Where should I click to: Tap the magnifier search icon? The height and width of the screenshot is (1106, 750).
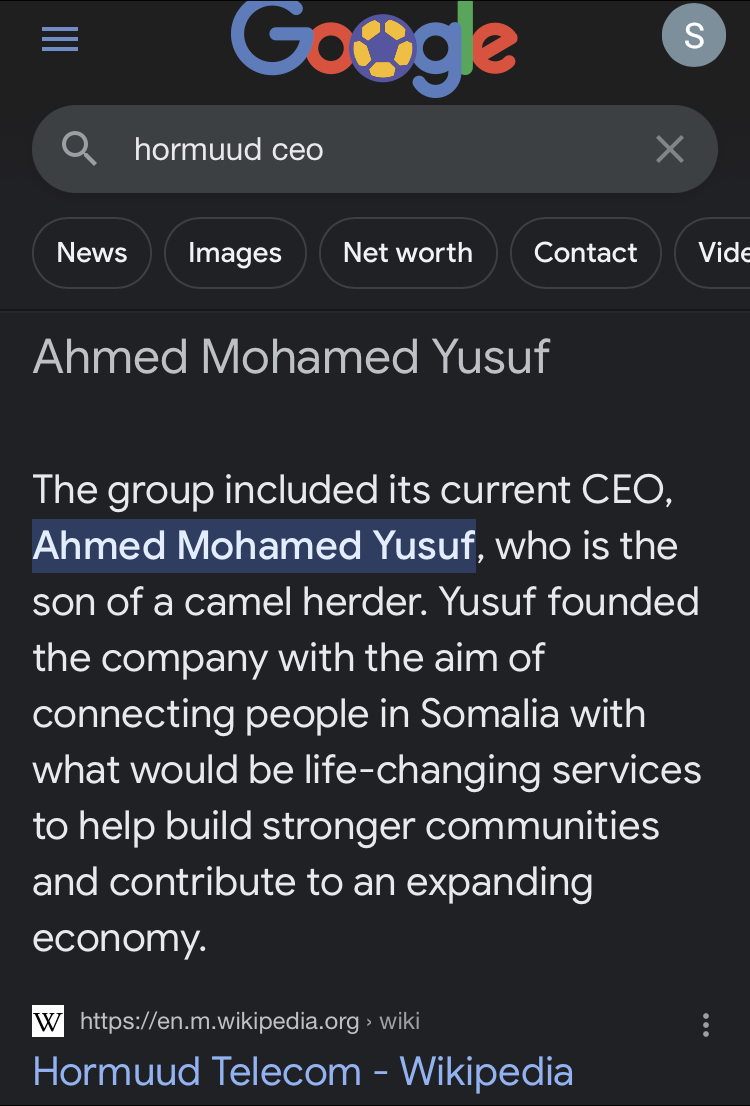tap(79, 149)
